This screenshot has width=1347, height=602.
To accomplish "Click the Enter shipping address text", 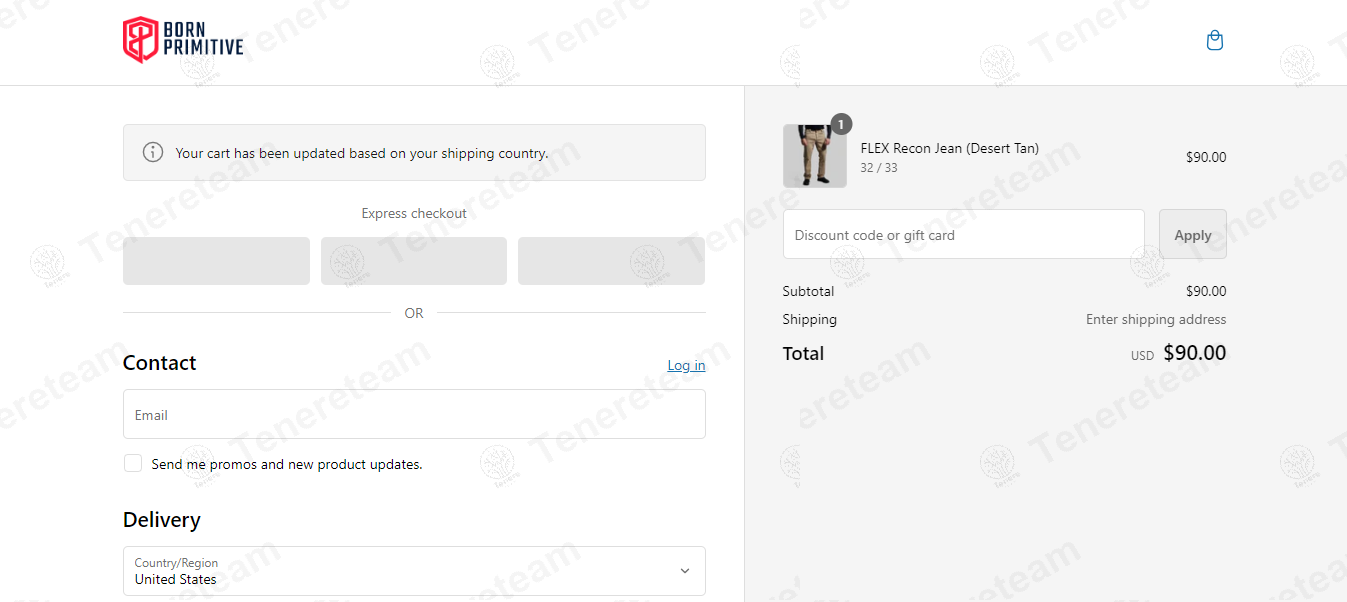I will (1155, 320).
